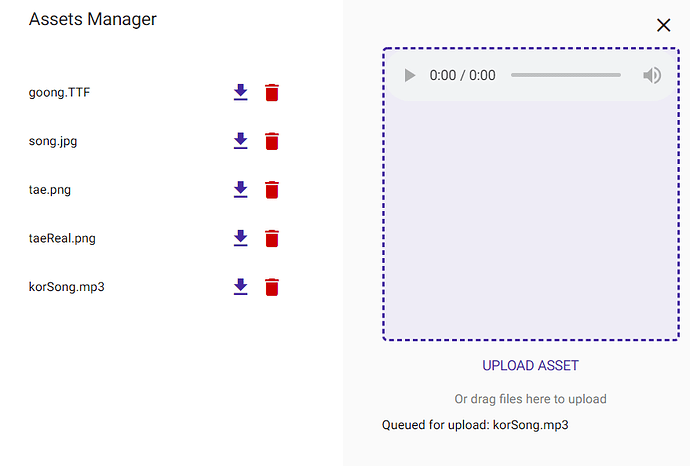Close the Assets Manager dialog

pyautogui.click(x=663, y=25)
